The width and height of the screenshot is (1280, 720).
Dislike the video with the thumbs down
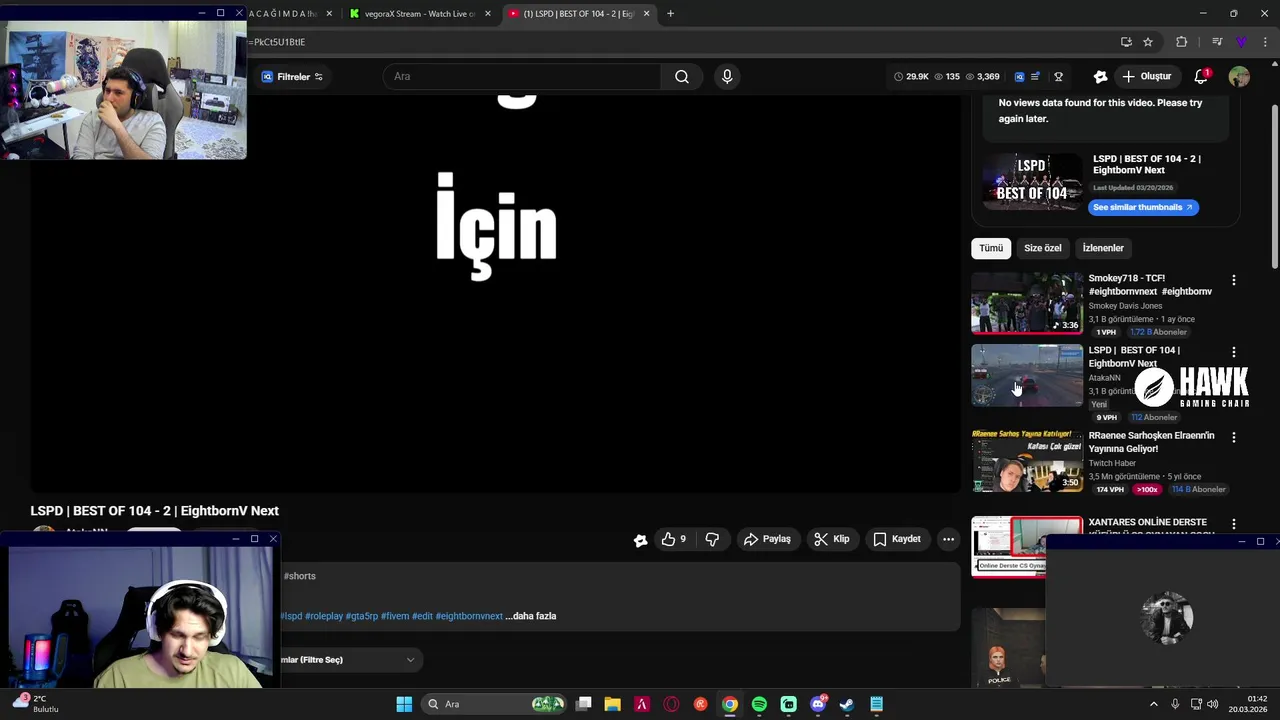(x=712, y=539)
